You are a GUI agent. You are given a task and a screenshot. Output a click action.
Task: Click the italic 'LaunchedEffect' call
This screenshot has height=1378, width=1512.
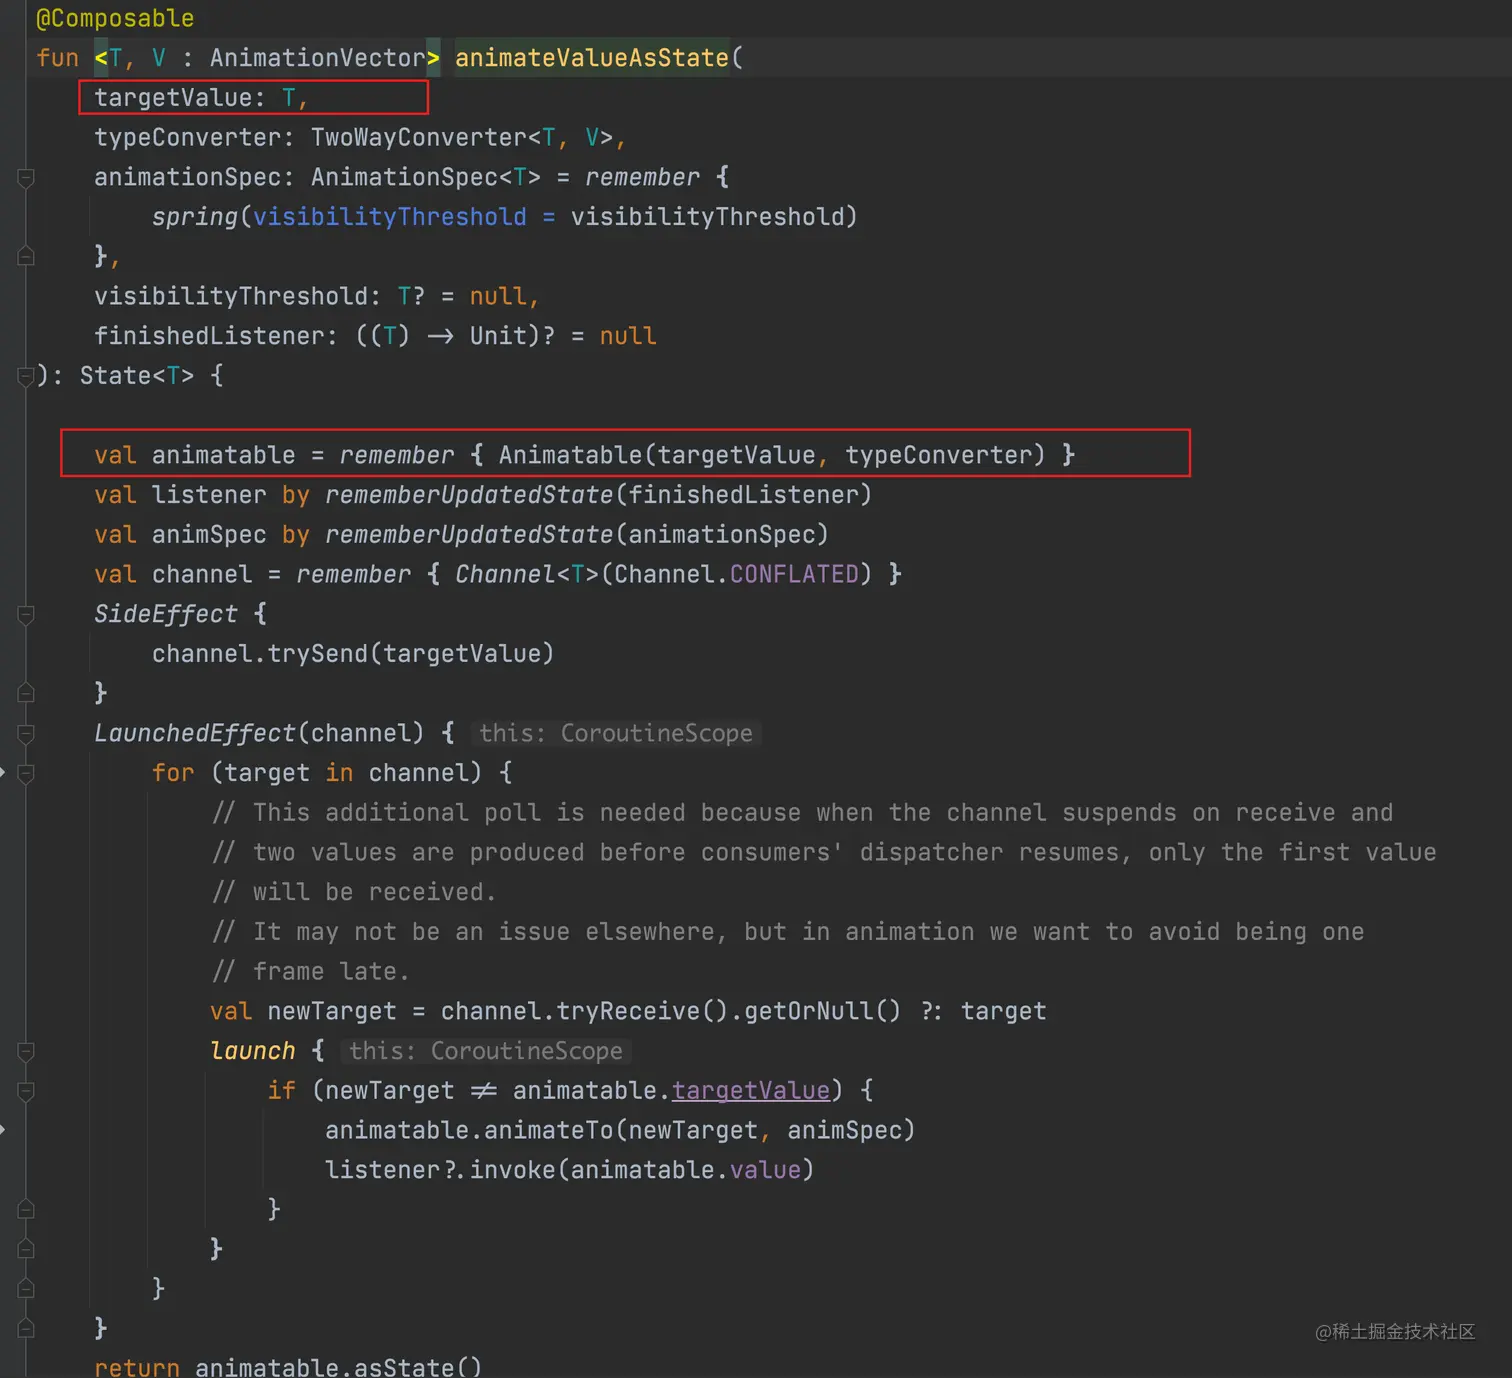pyautogui.click(x=195, y=733)
